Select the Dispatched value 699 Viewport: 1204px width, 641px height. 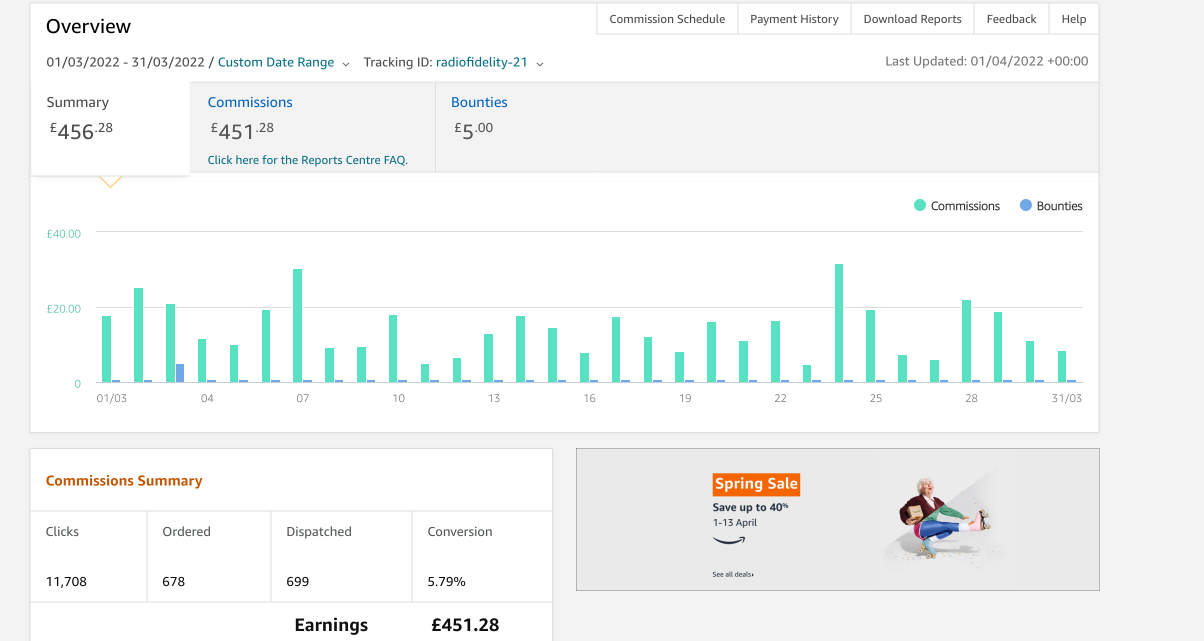(298, 581)
